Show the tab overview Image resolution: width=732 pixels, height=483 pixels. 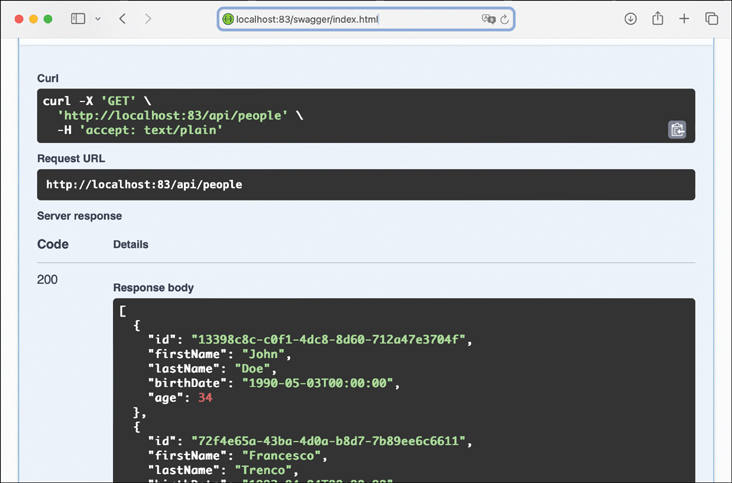tap(711, 19)
